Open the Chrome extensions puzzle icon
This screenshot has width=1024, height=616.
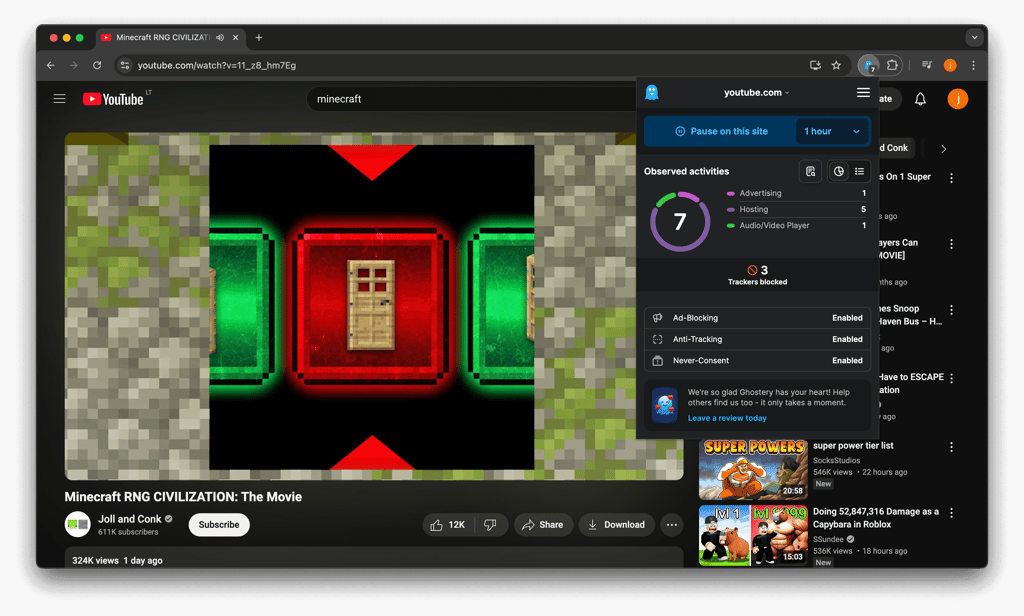[x=892, y=65]
